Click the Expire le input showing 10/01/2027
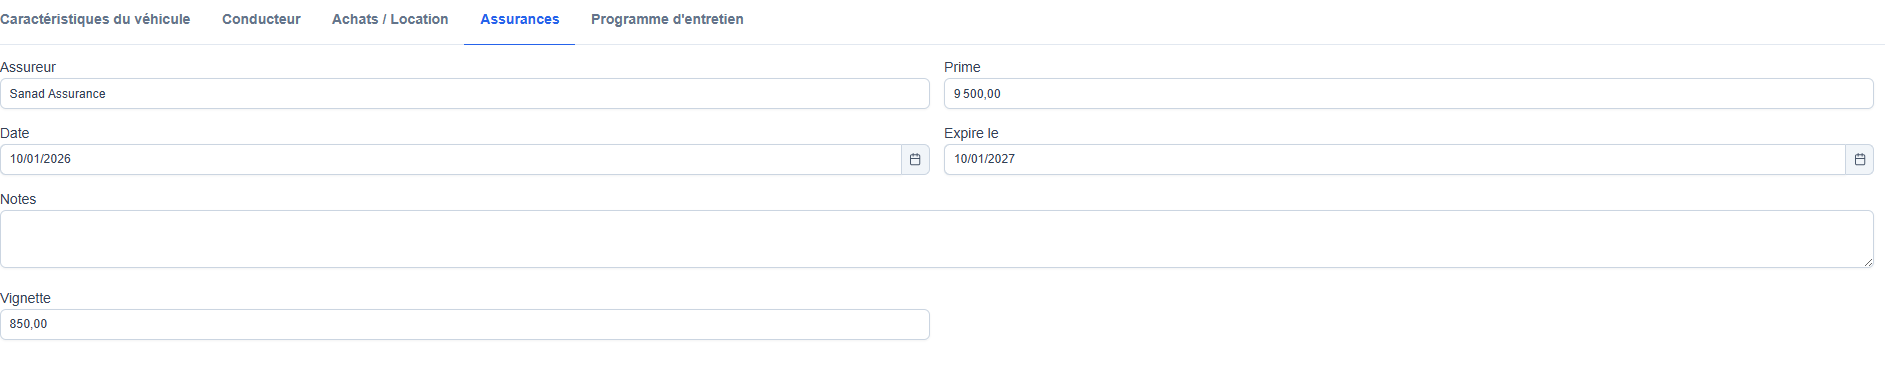 [x=1395, y=159]
